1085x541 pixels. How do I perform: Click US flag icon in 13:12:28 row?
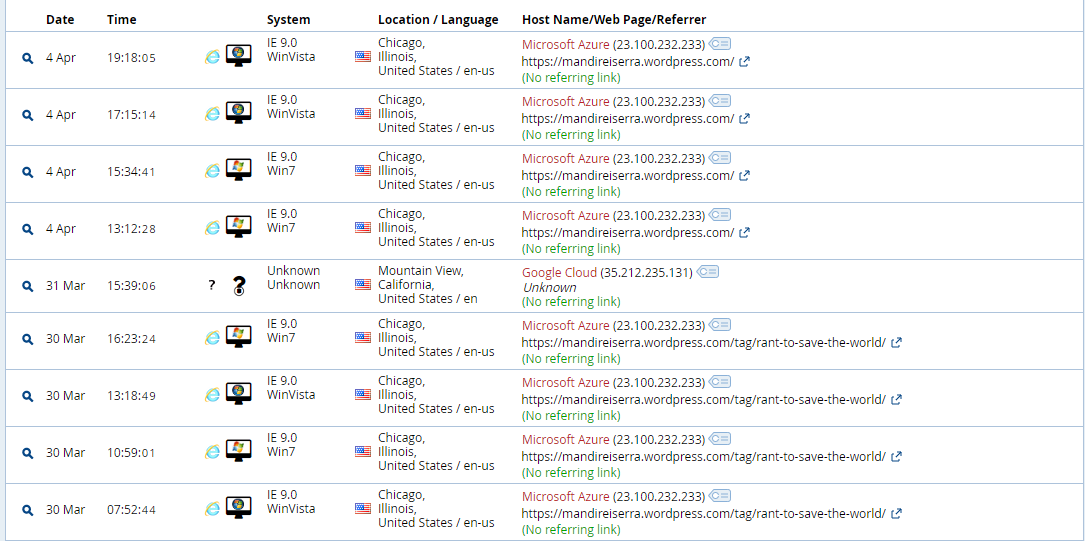(x=363, y=228)
